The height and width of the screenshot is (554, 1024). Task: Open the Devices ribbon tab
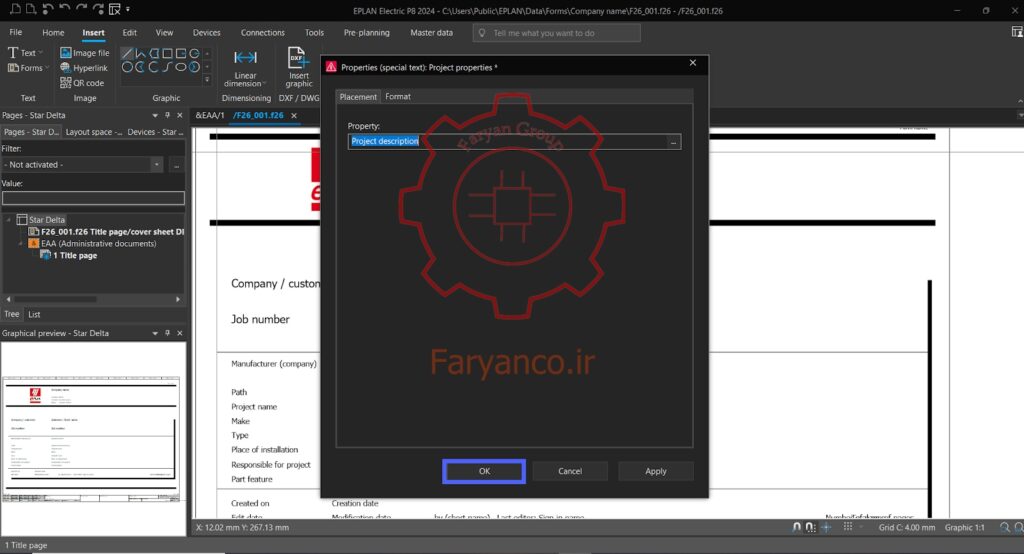pos(206,33)
